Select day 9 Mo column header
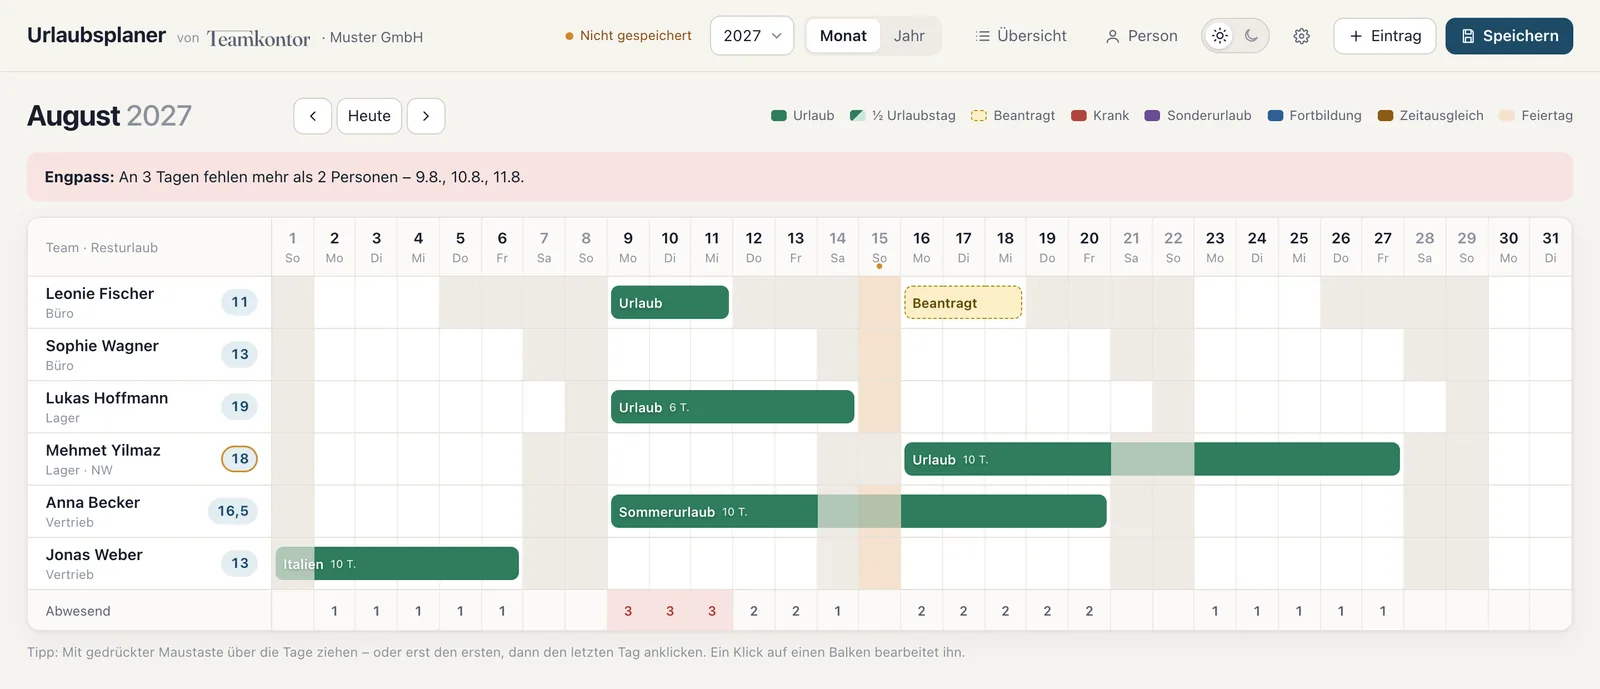This screenshot has height=689, width=1600. (x=628, y=247)
